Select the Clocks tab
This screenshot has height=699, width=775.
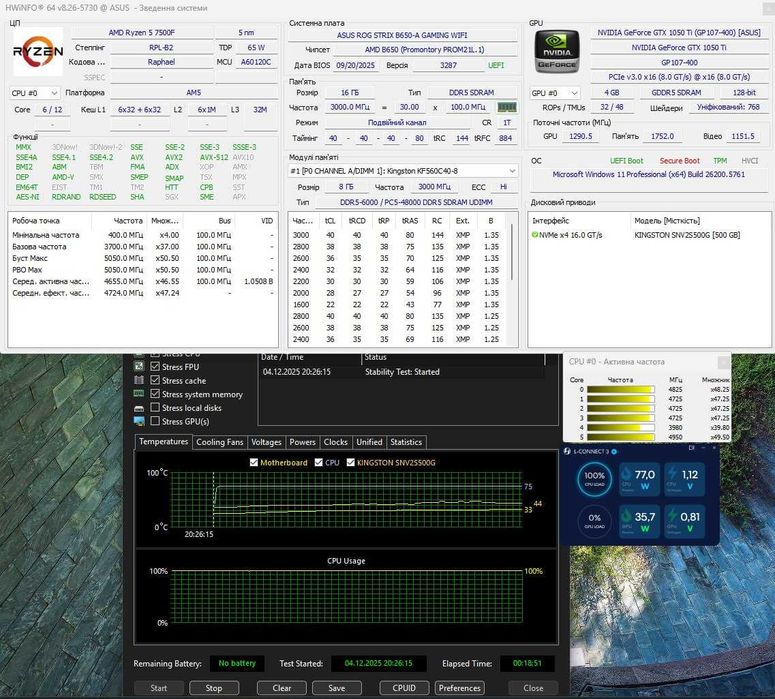click(x=336, y=442)
